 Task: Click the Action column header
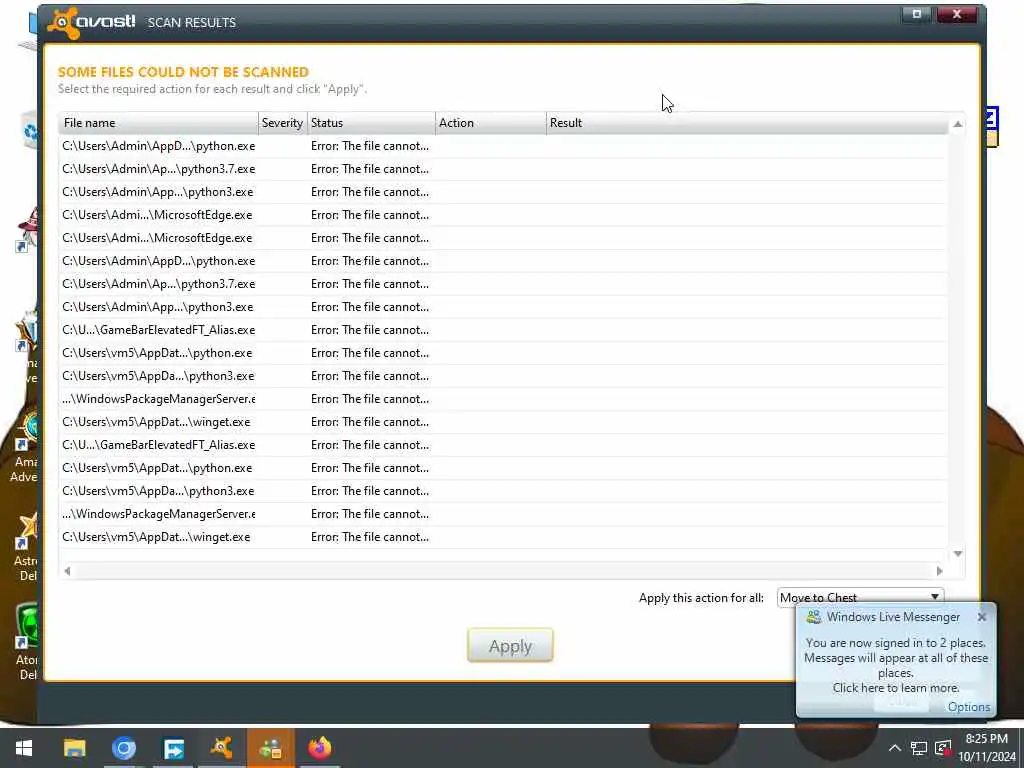coord(490,123)
